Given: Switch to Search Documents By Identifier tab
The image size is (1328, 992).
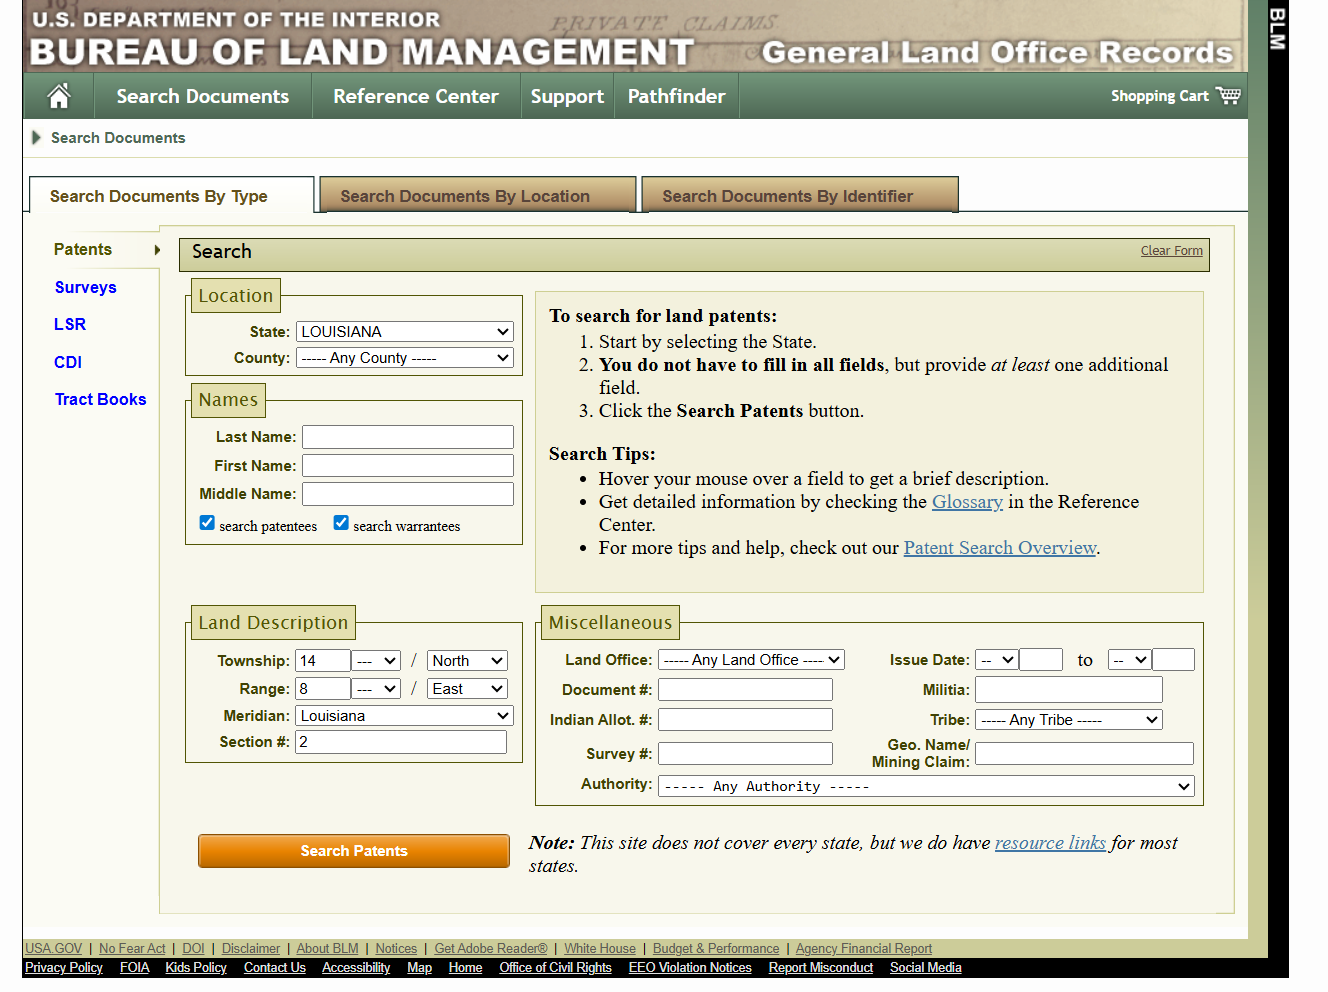Looking at the screenshot, I should [800, 196].
